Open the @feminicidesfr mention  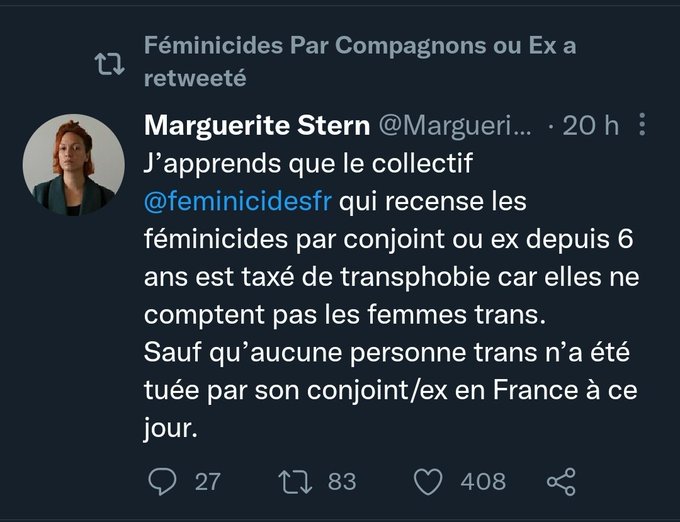pos(238,203)
